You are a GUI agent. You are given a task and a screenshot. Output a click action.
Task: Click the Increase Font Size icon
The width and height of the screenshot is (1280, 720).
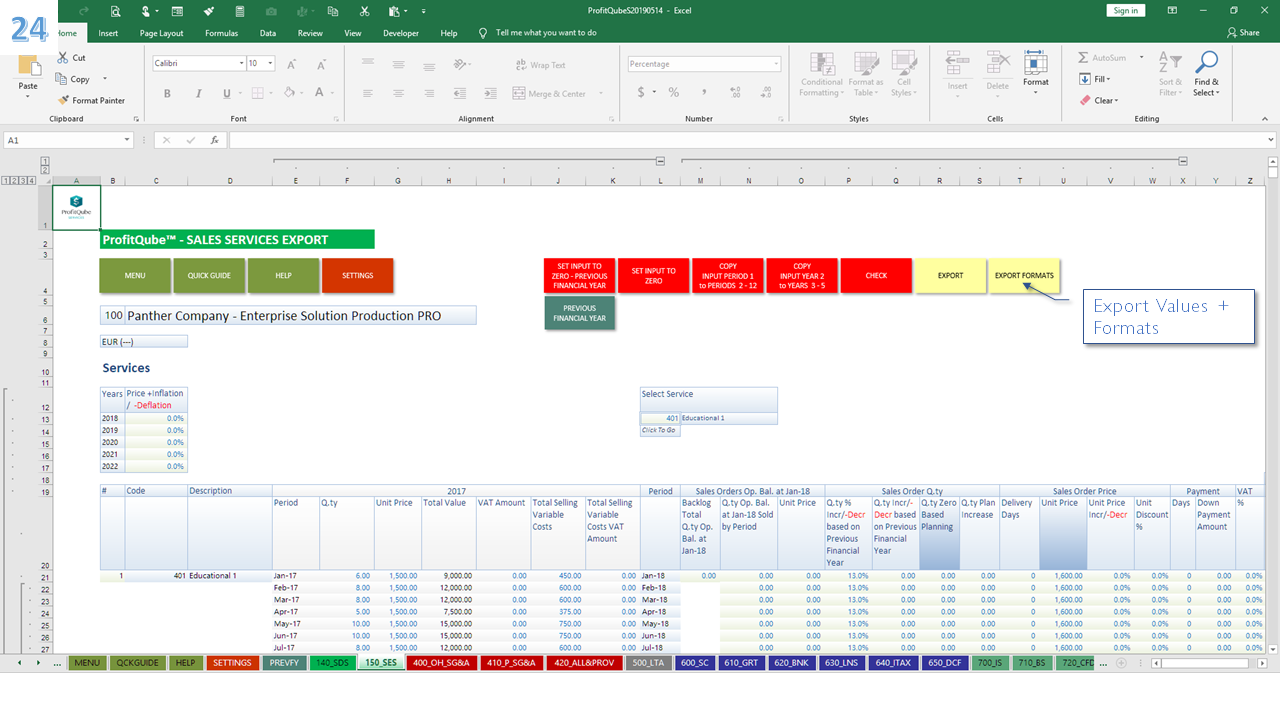[x=291, y=64]
